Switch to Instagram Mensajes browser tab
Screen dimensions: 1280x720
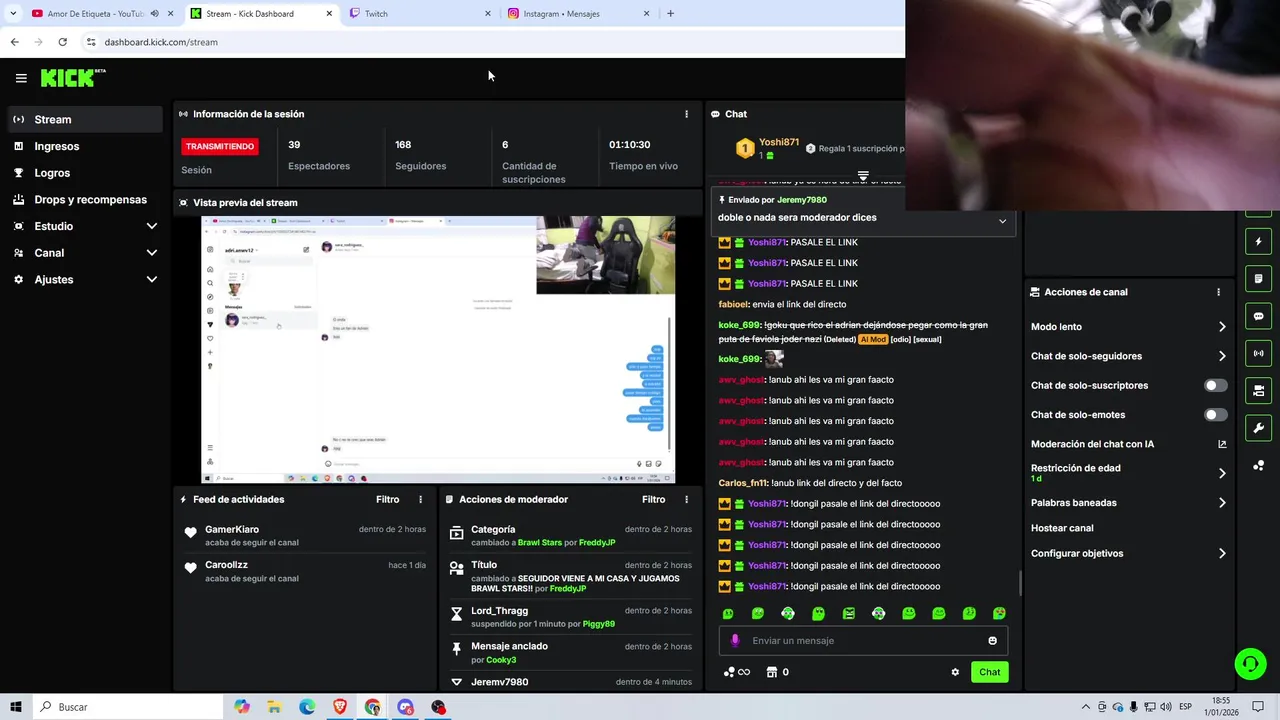(x=579, y=14)
